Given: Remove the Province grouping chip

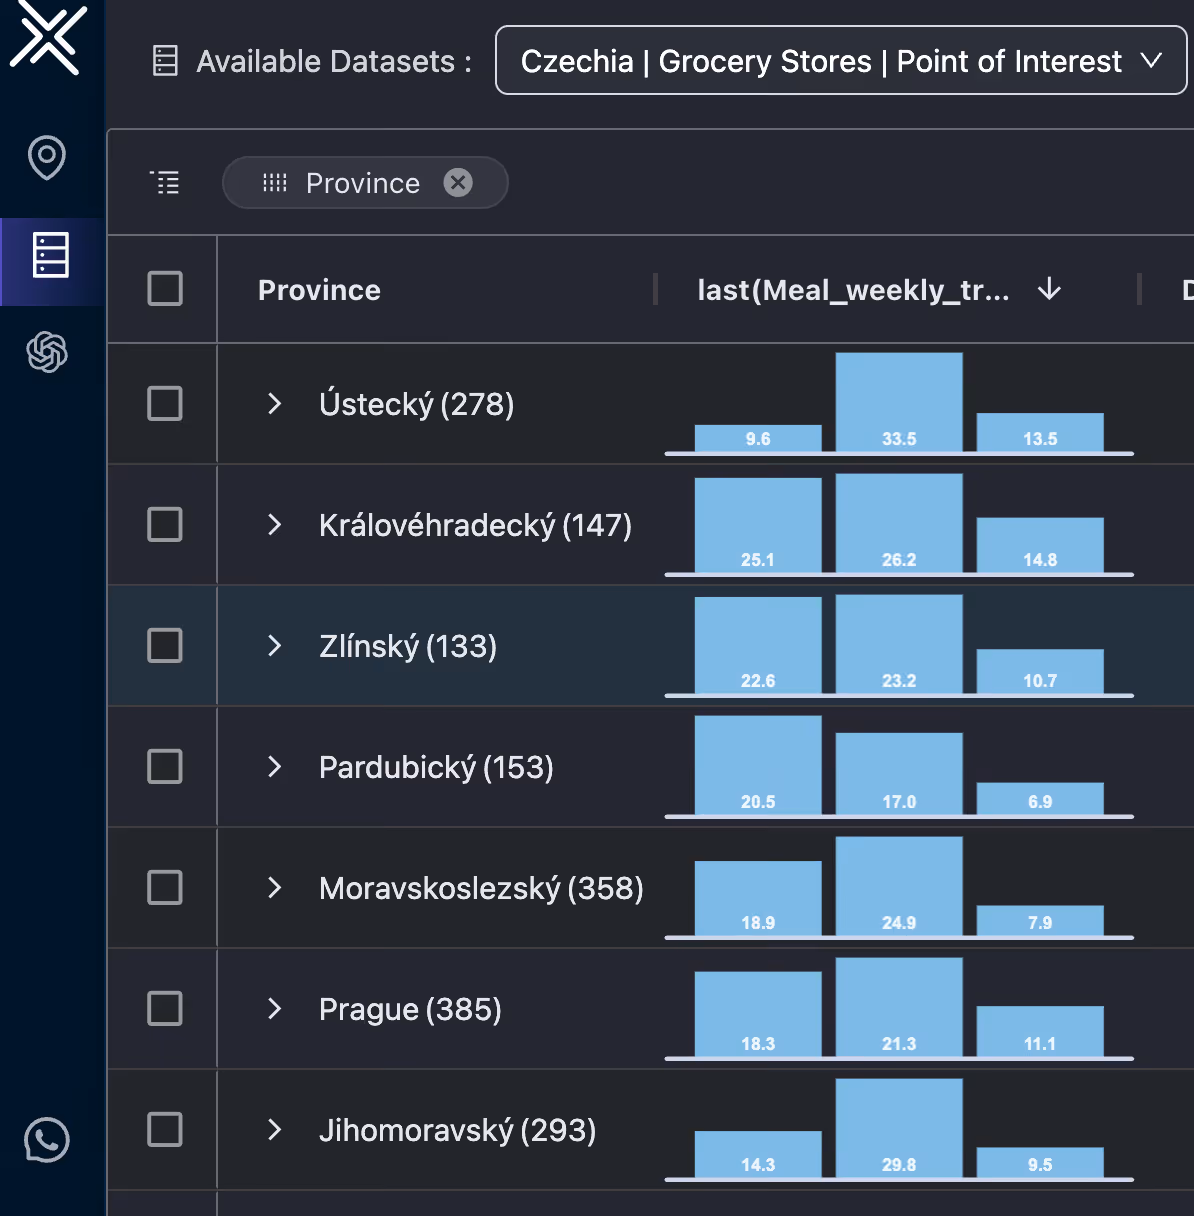Looking at the screenshot, I should [458, 182].
